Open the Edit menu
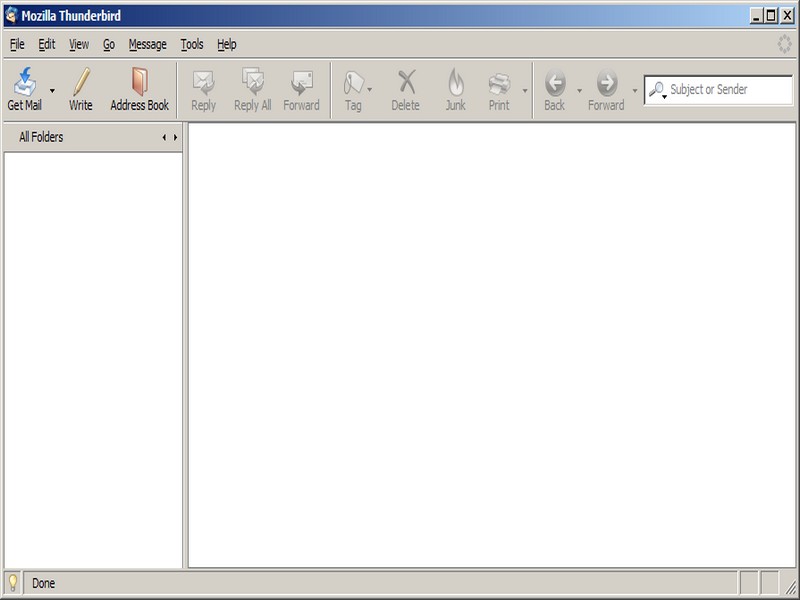 click(x=46, y=44)
